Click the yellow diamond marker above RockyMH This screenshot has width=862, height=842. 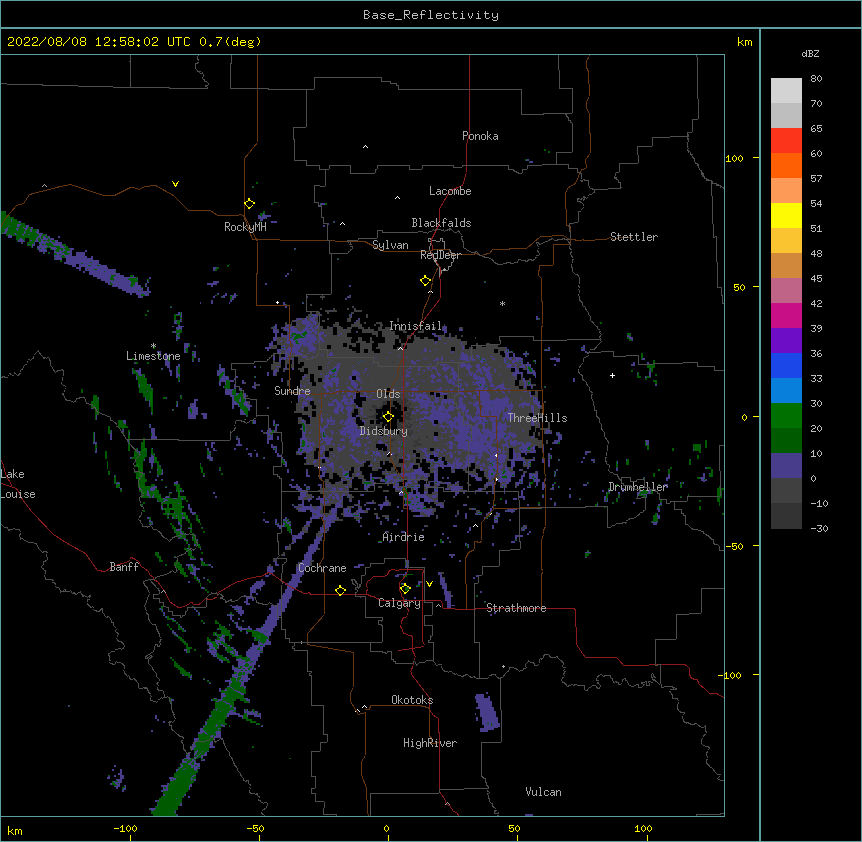pos(249,204)
